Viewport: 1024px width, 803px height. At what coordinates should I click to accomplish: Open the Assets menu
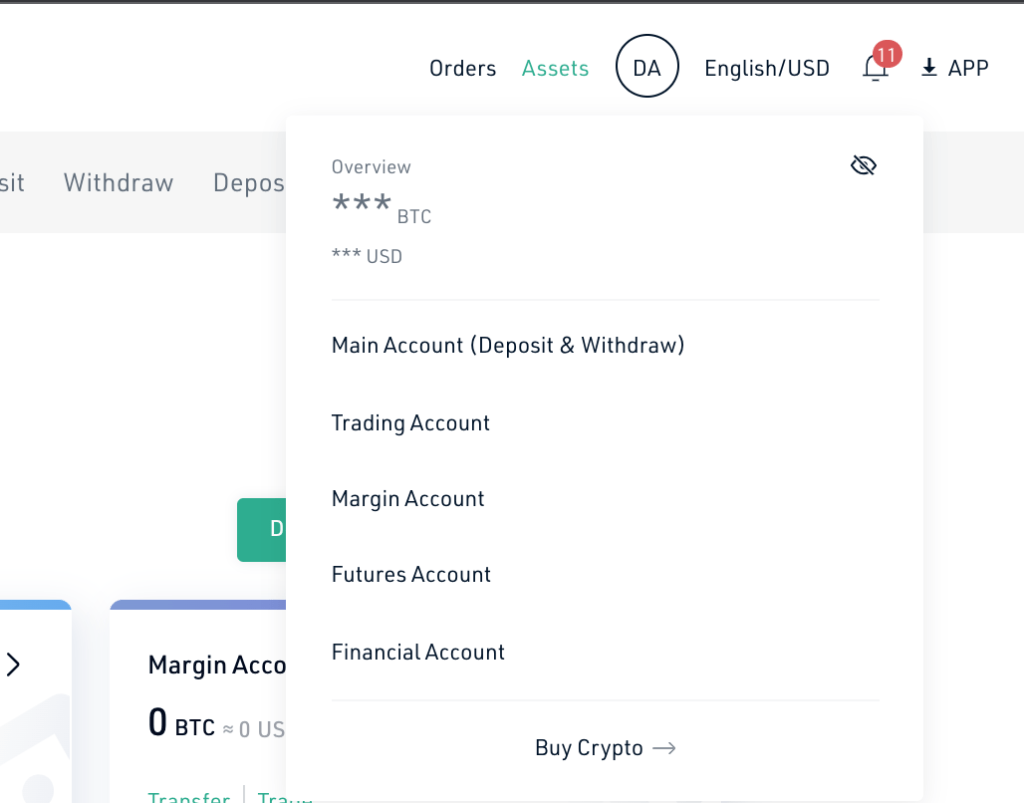[555, 68]
